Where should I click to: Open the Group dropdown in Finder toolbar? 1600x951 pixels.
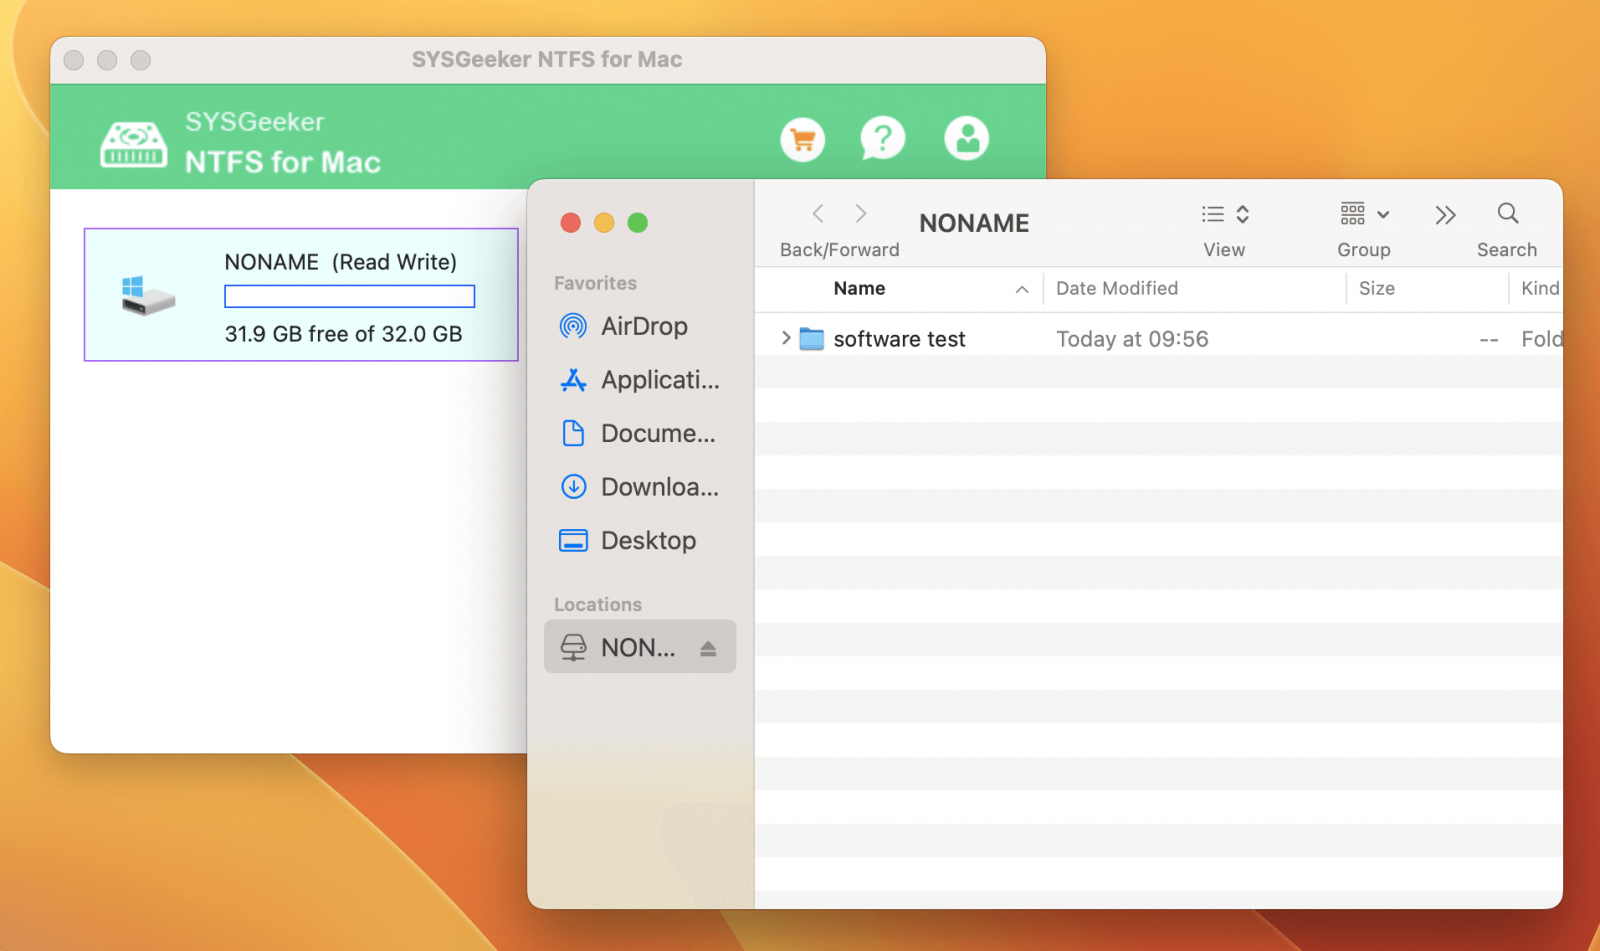click(x=1362, y=213)
